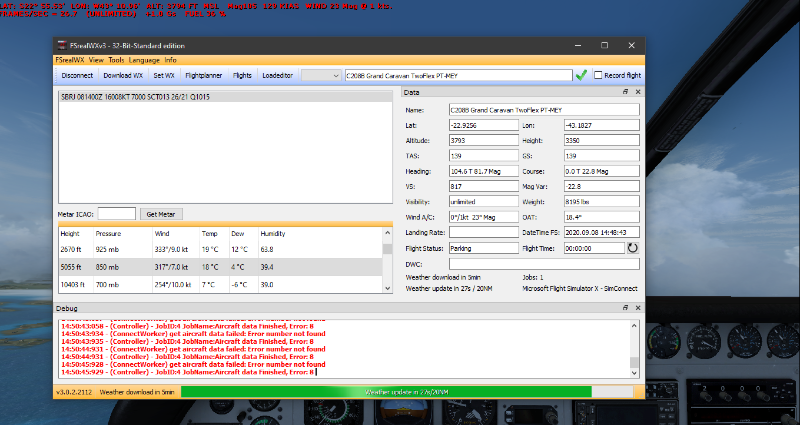Image resolution: width=800 pixels, height=425 pixels.
Task: Click the Visibility field showing unlimited
Action: click(x=484, y=202)
